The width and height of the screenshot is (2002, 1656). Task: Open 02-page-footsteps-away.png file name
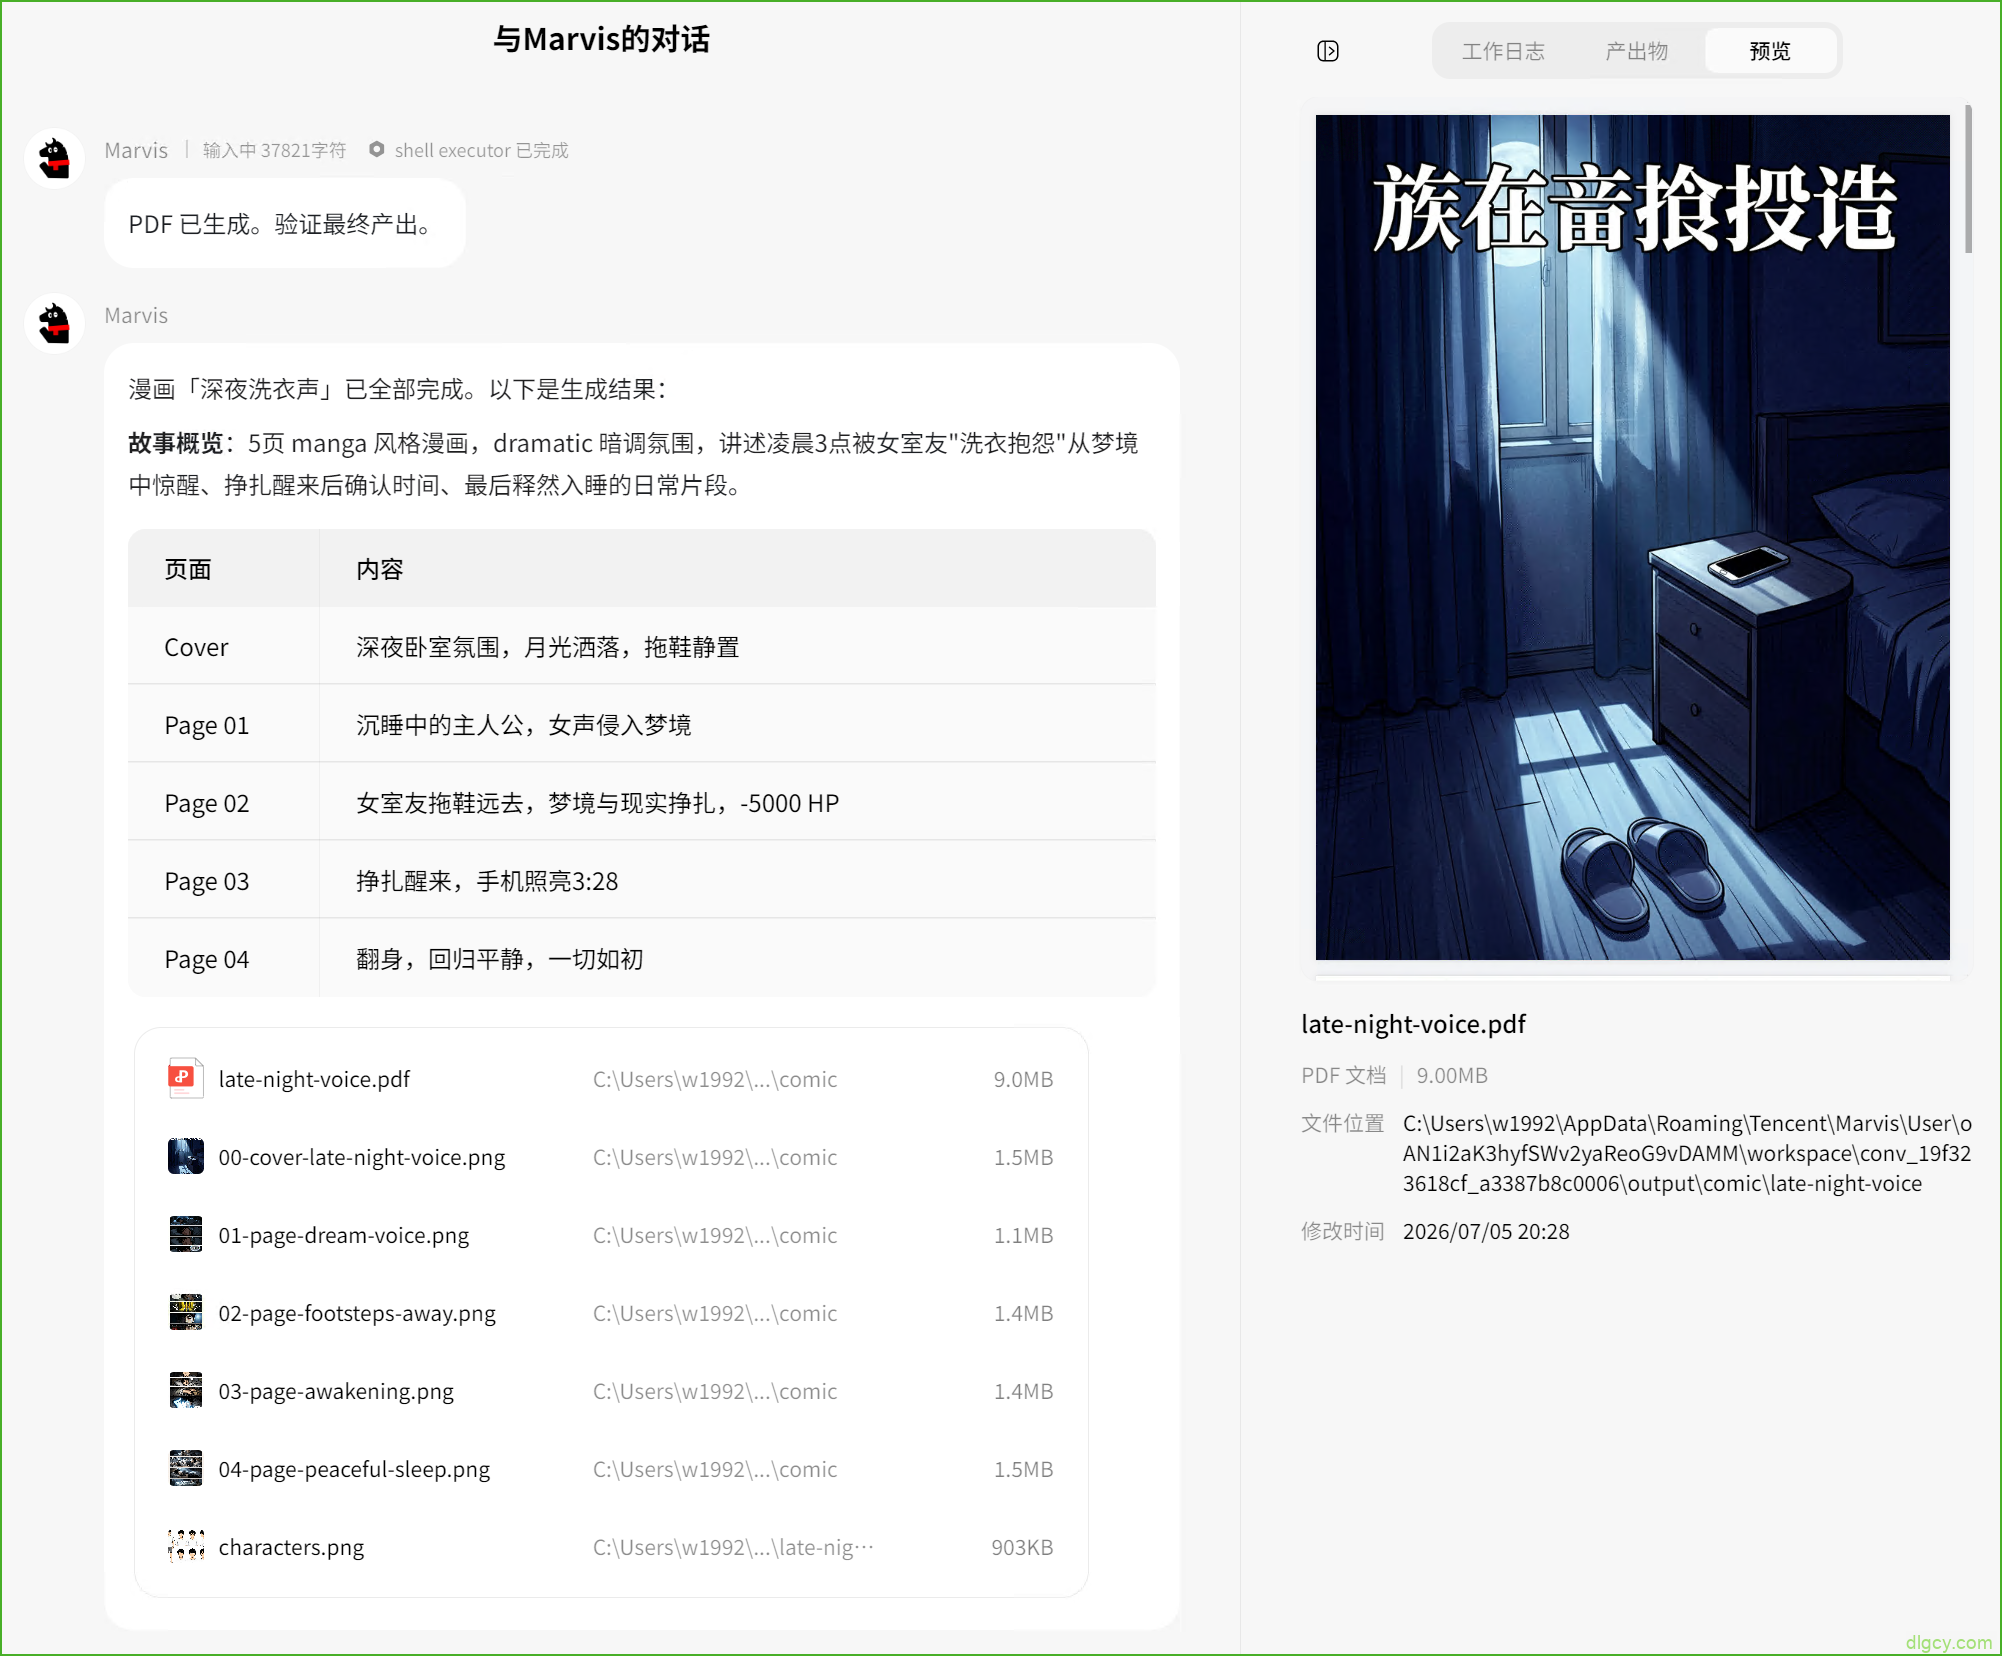click(x=357, y=1313)
